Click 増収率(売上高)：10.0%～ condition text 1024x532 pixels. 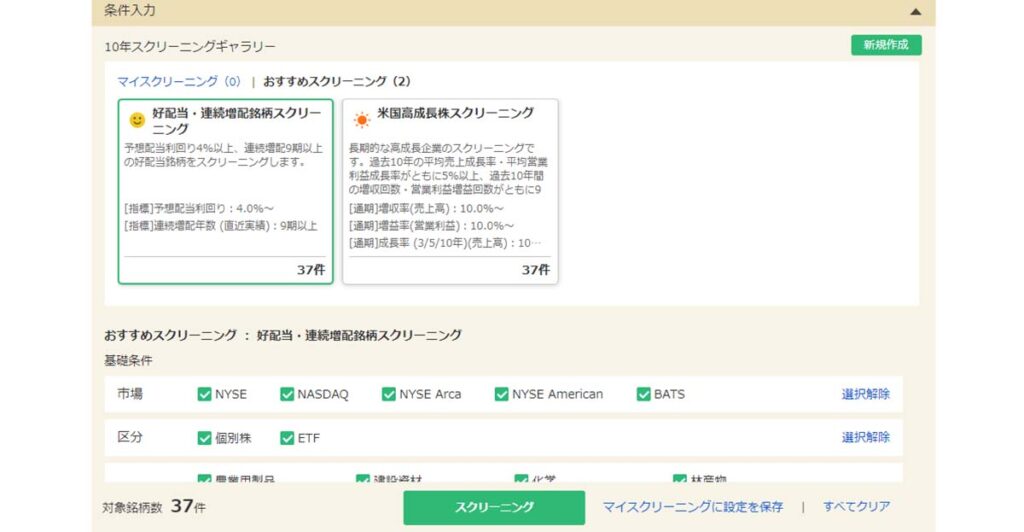pos(426,209)
